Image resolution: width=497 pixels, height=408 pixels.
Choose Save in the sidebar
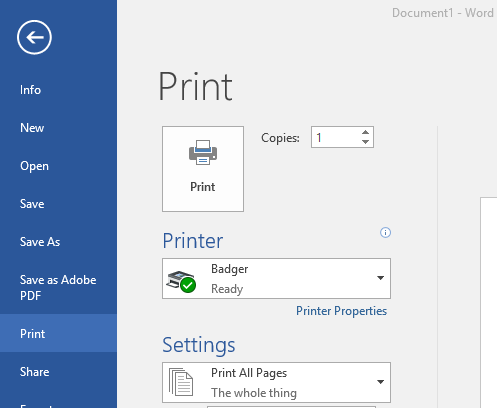point(32,204)
